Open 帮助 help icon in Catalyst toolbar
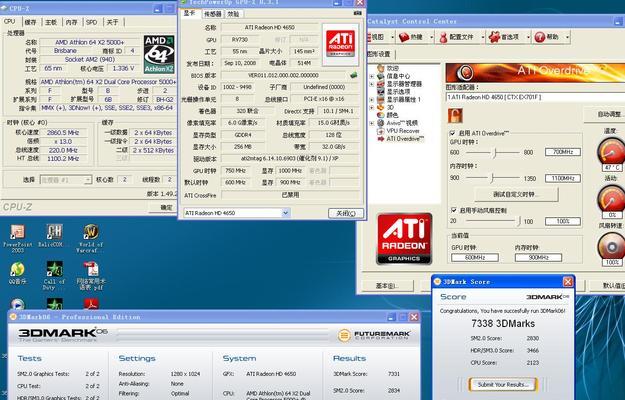Viewport: 625px width, 400px height. tap(540, 37)
